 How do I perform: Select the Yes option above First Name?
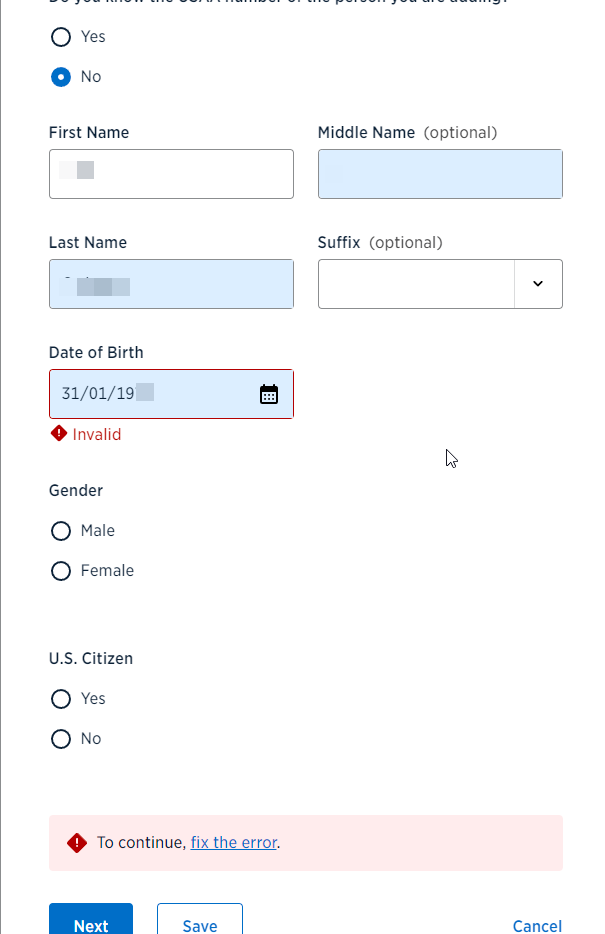61,37
